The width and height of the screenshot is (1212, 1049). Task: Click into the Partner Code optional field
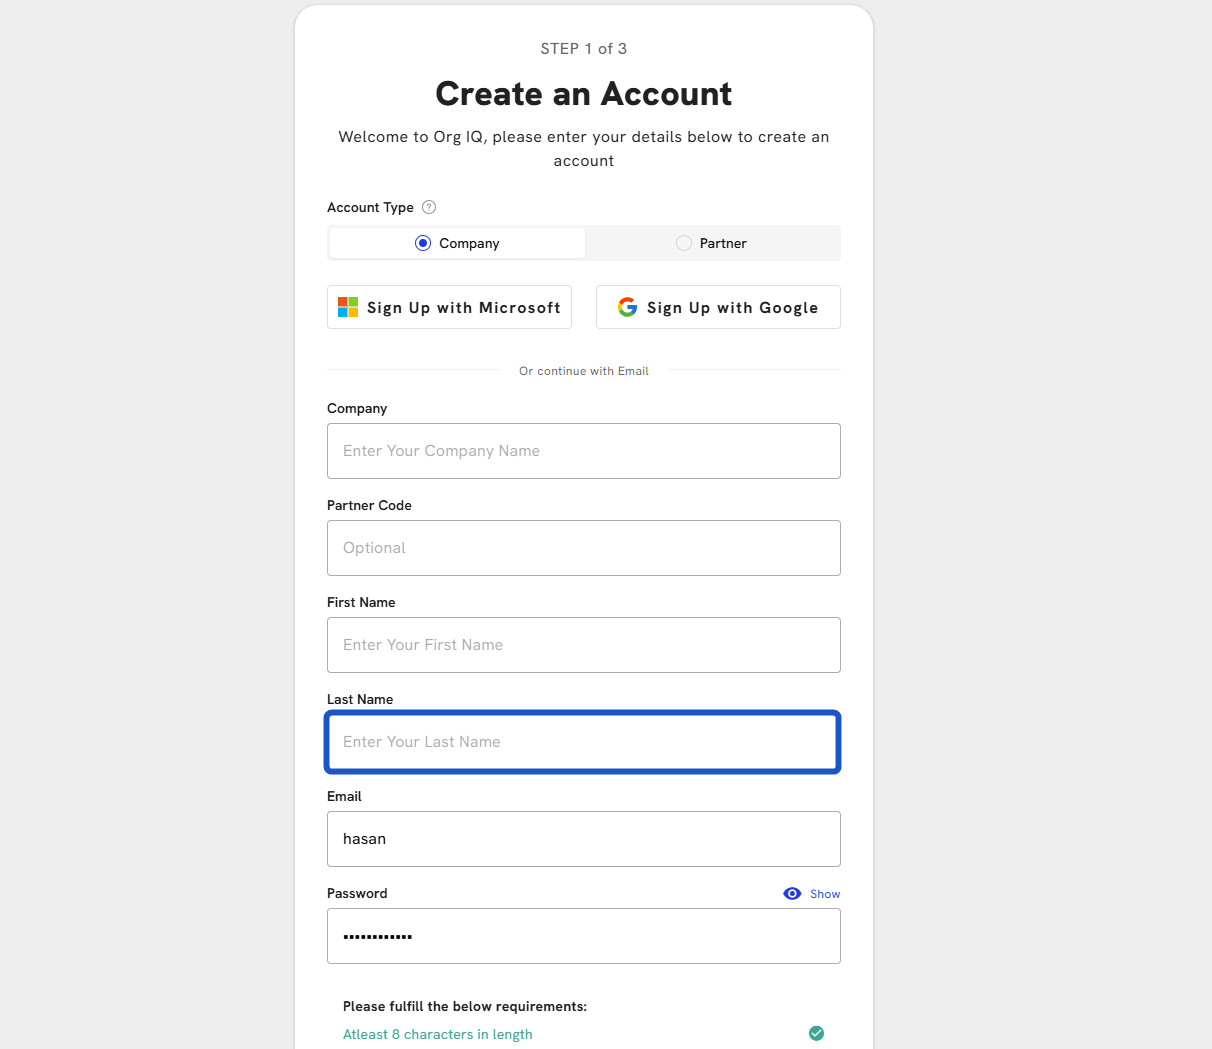(x=584, y=548)
